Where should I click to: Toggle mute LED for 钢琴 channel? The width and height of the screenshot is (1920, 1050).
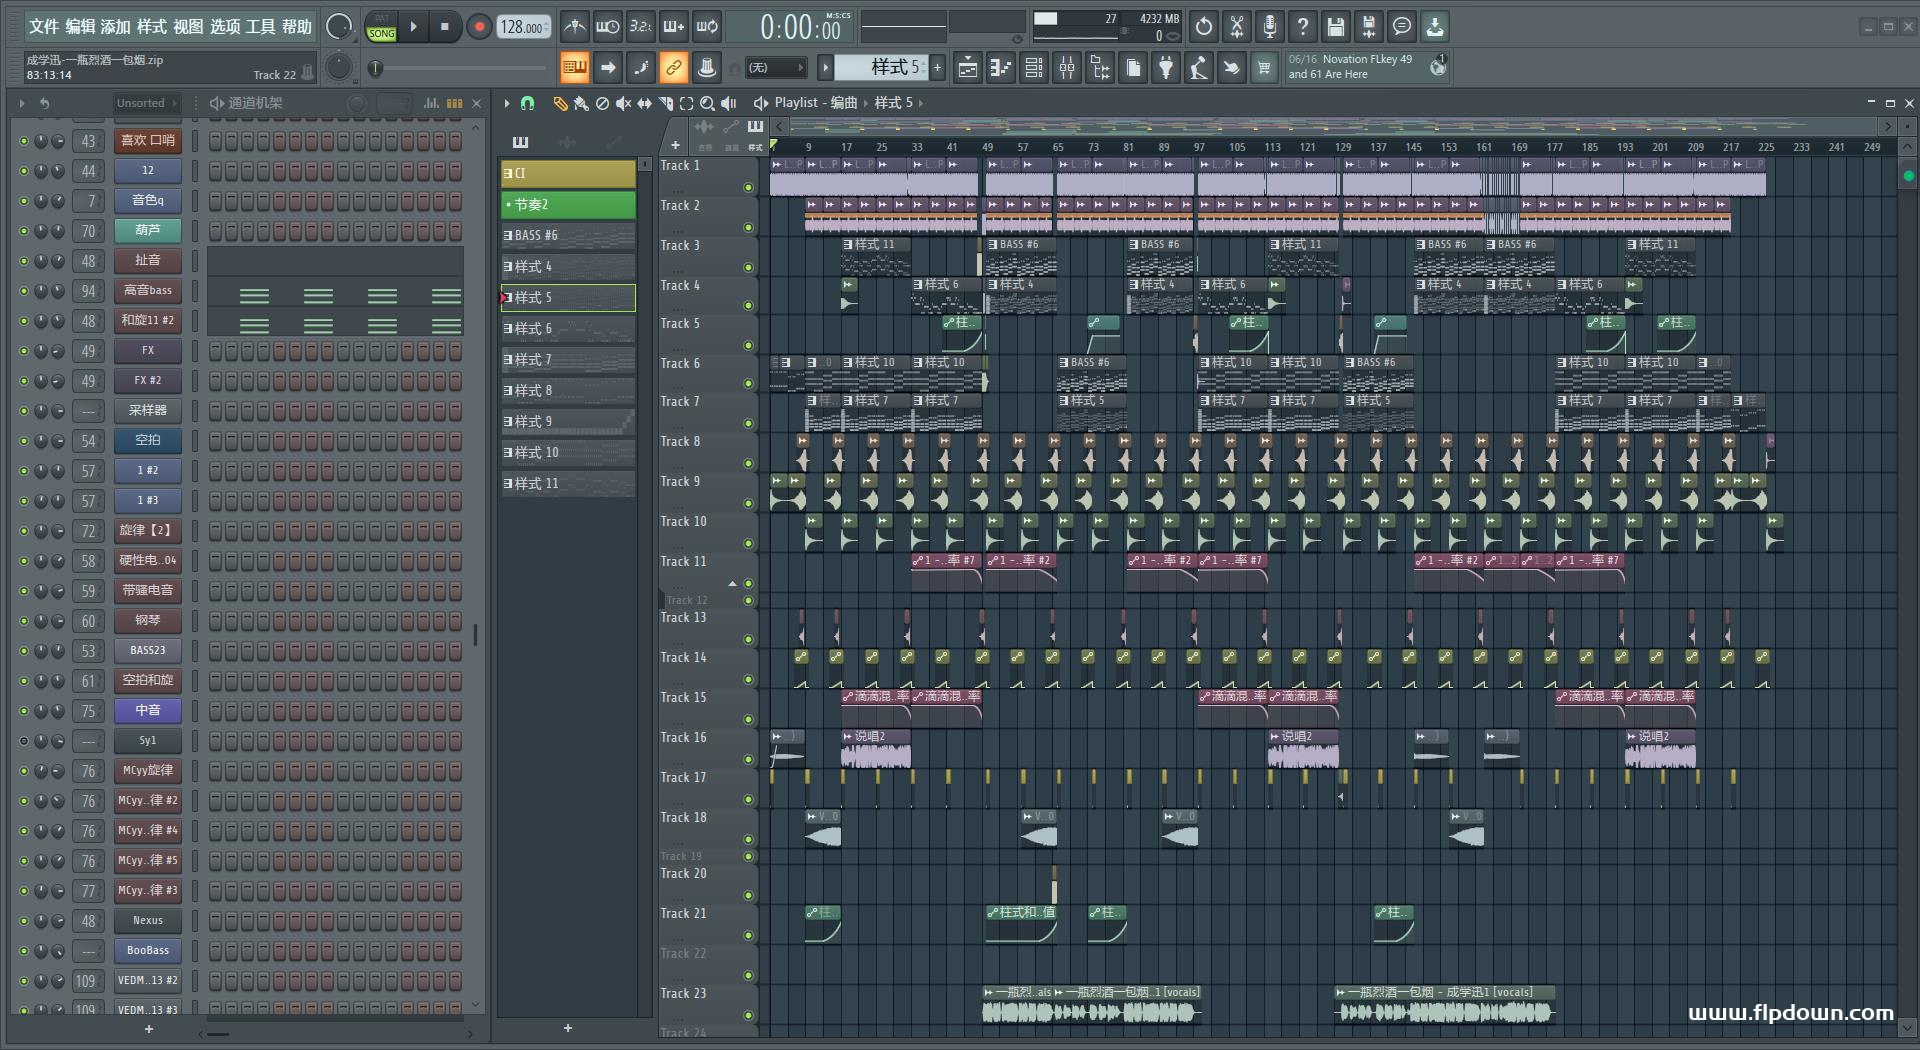click(24, 621)
